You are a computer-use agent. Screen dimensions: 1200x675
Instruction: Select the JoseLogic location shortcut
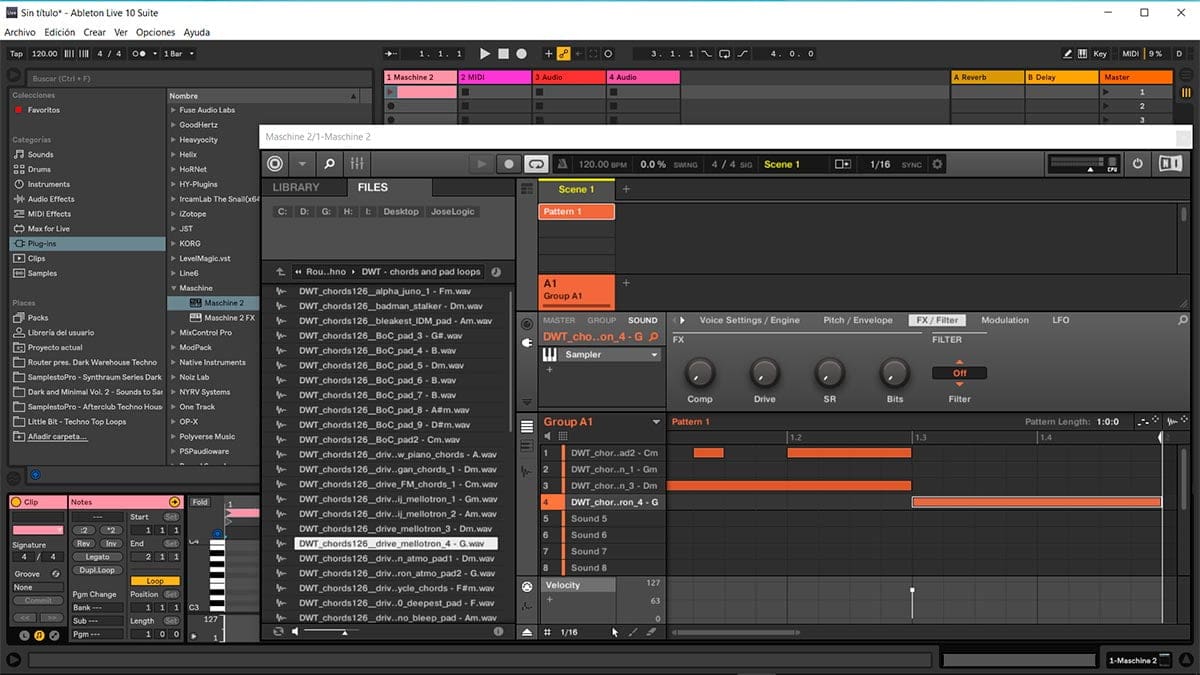[453, 212]
